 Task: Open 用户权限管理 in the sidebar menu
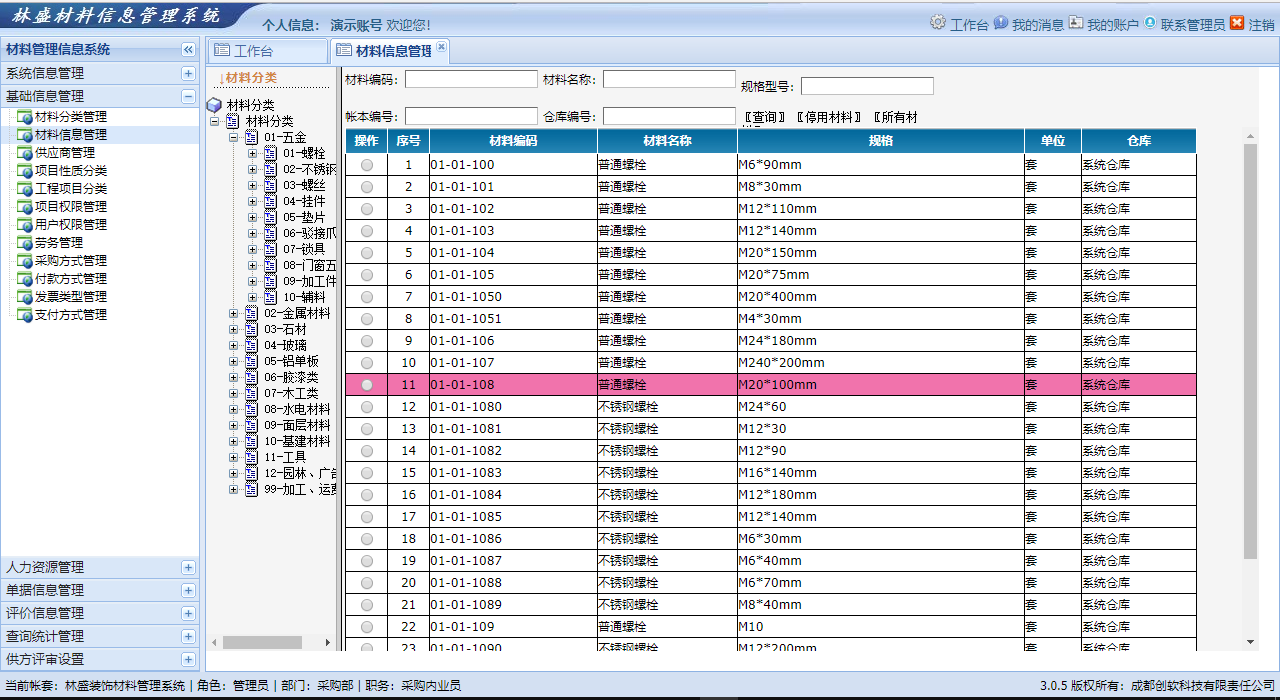coord(70,225)
